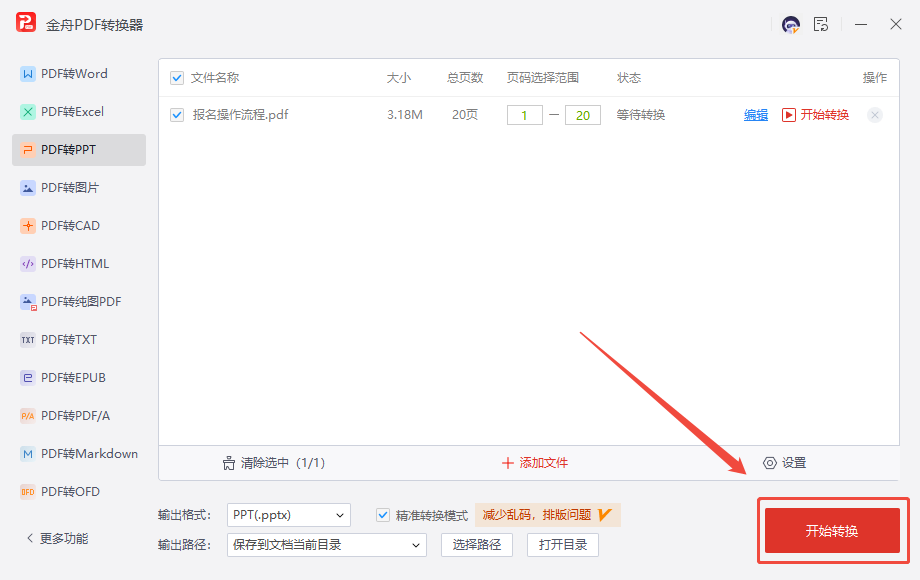Go back to 更多功能

(x=58, y=538)
